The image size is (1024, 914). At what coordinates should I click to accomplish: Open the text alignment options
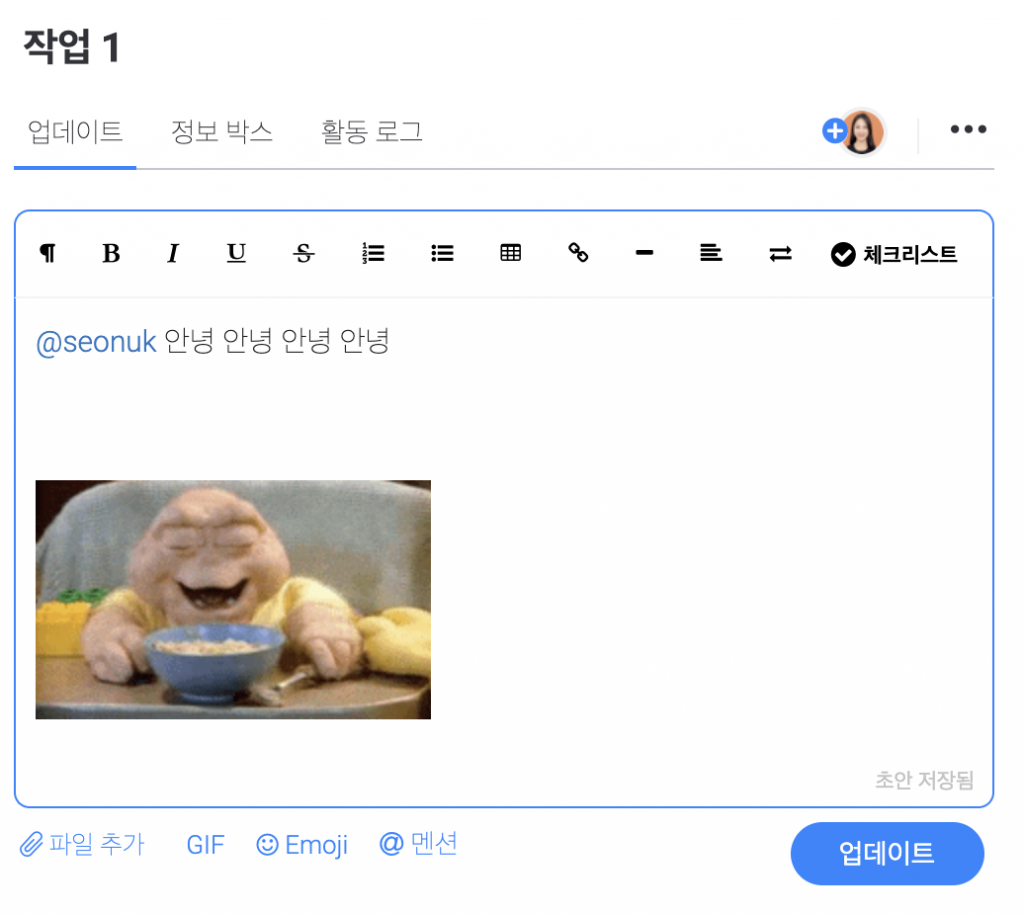[x=711, y=253]
